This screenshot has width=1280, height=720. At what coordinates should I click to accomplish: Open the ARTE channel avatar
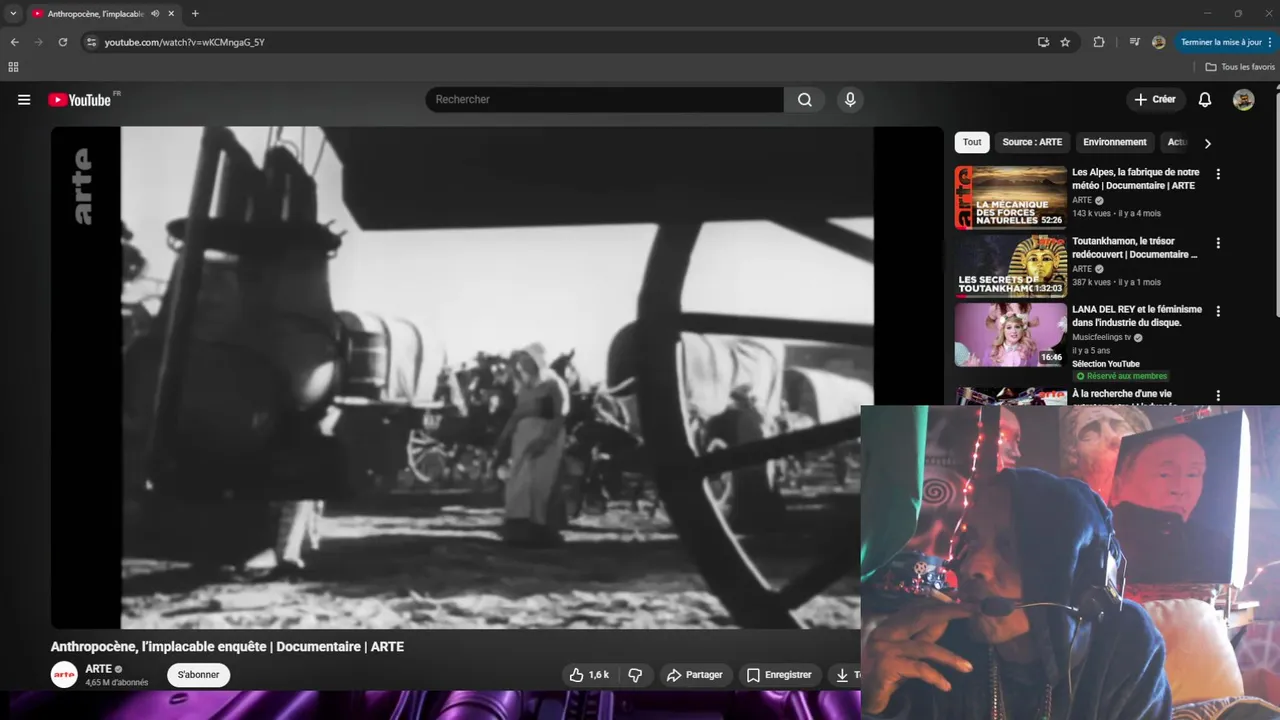tap(64, 675)
